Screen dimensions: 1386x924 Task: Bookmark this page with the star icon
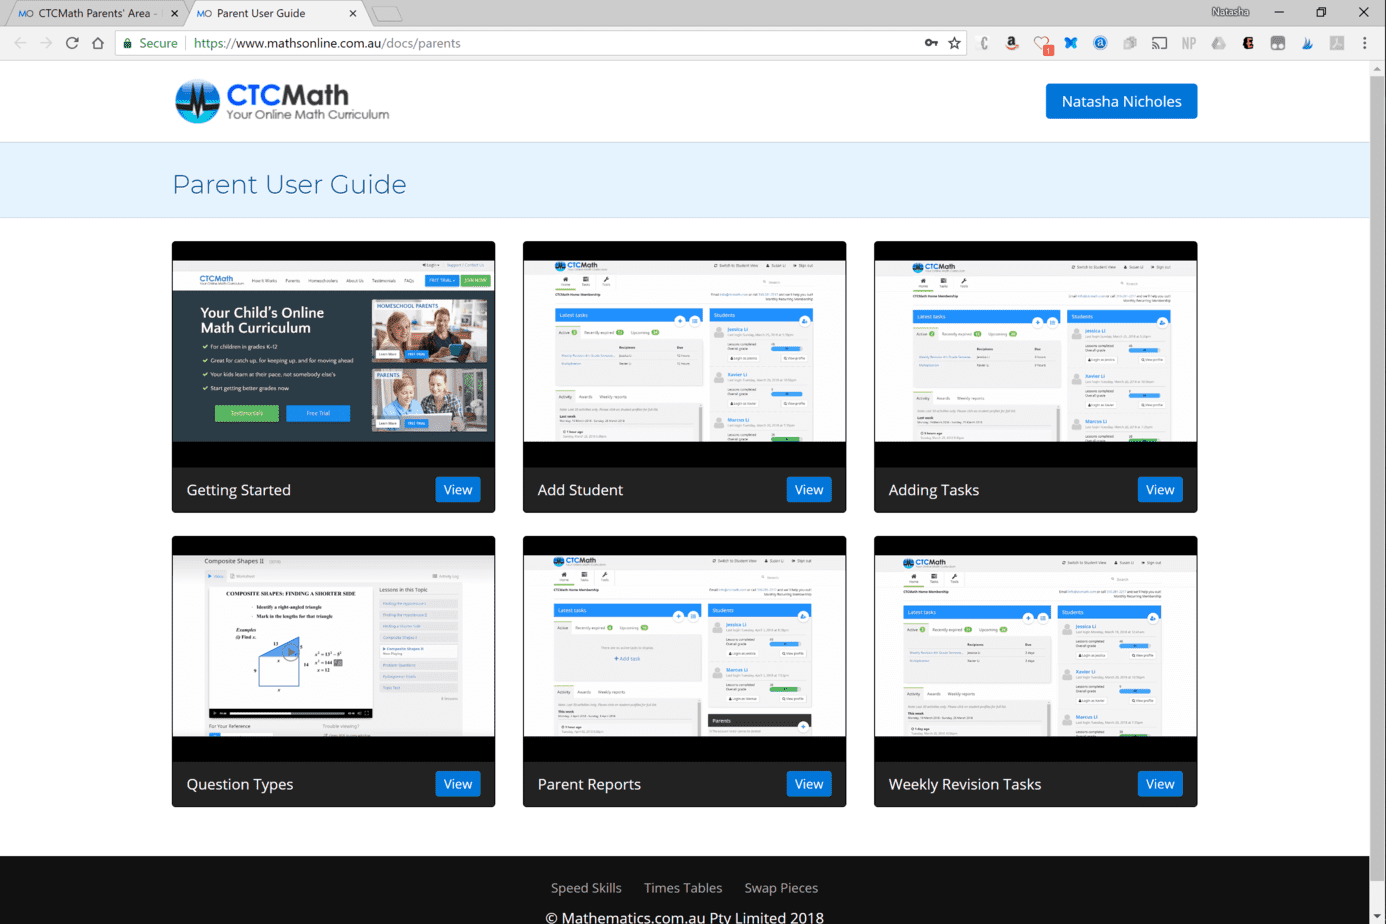[955, 43]
